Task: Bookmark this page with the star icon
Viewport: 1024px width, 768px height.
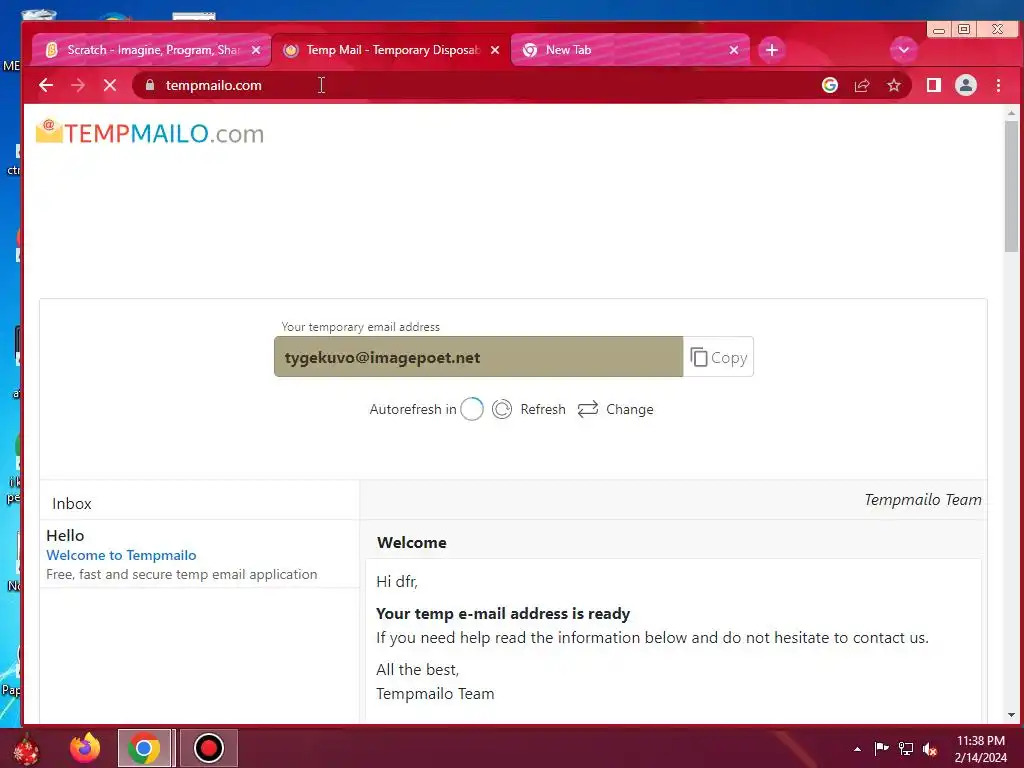Action: [894, 86]
